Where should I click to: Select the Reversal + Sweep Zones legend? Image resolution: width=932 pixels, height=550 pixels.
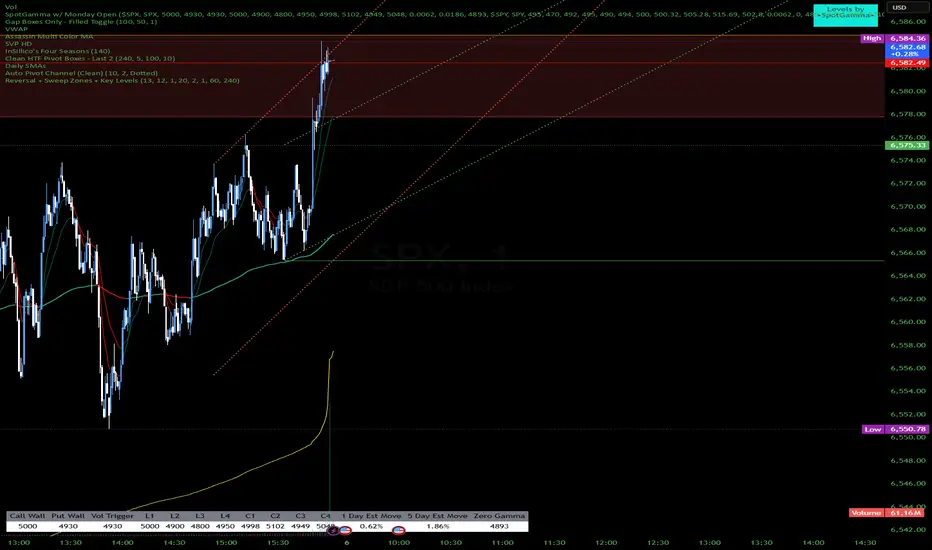pyautogui.click(x=122, y=80)
